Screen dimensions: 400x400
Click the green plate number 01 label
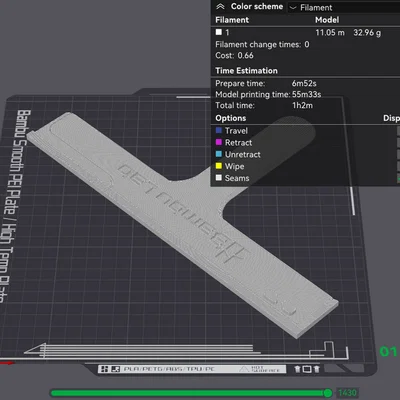pos(388,351)
